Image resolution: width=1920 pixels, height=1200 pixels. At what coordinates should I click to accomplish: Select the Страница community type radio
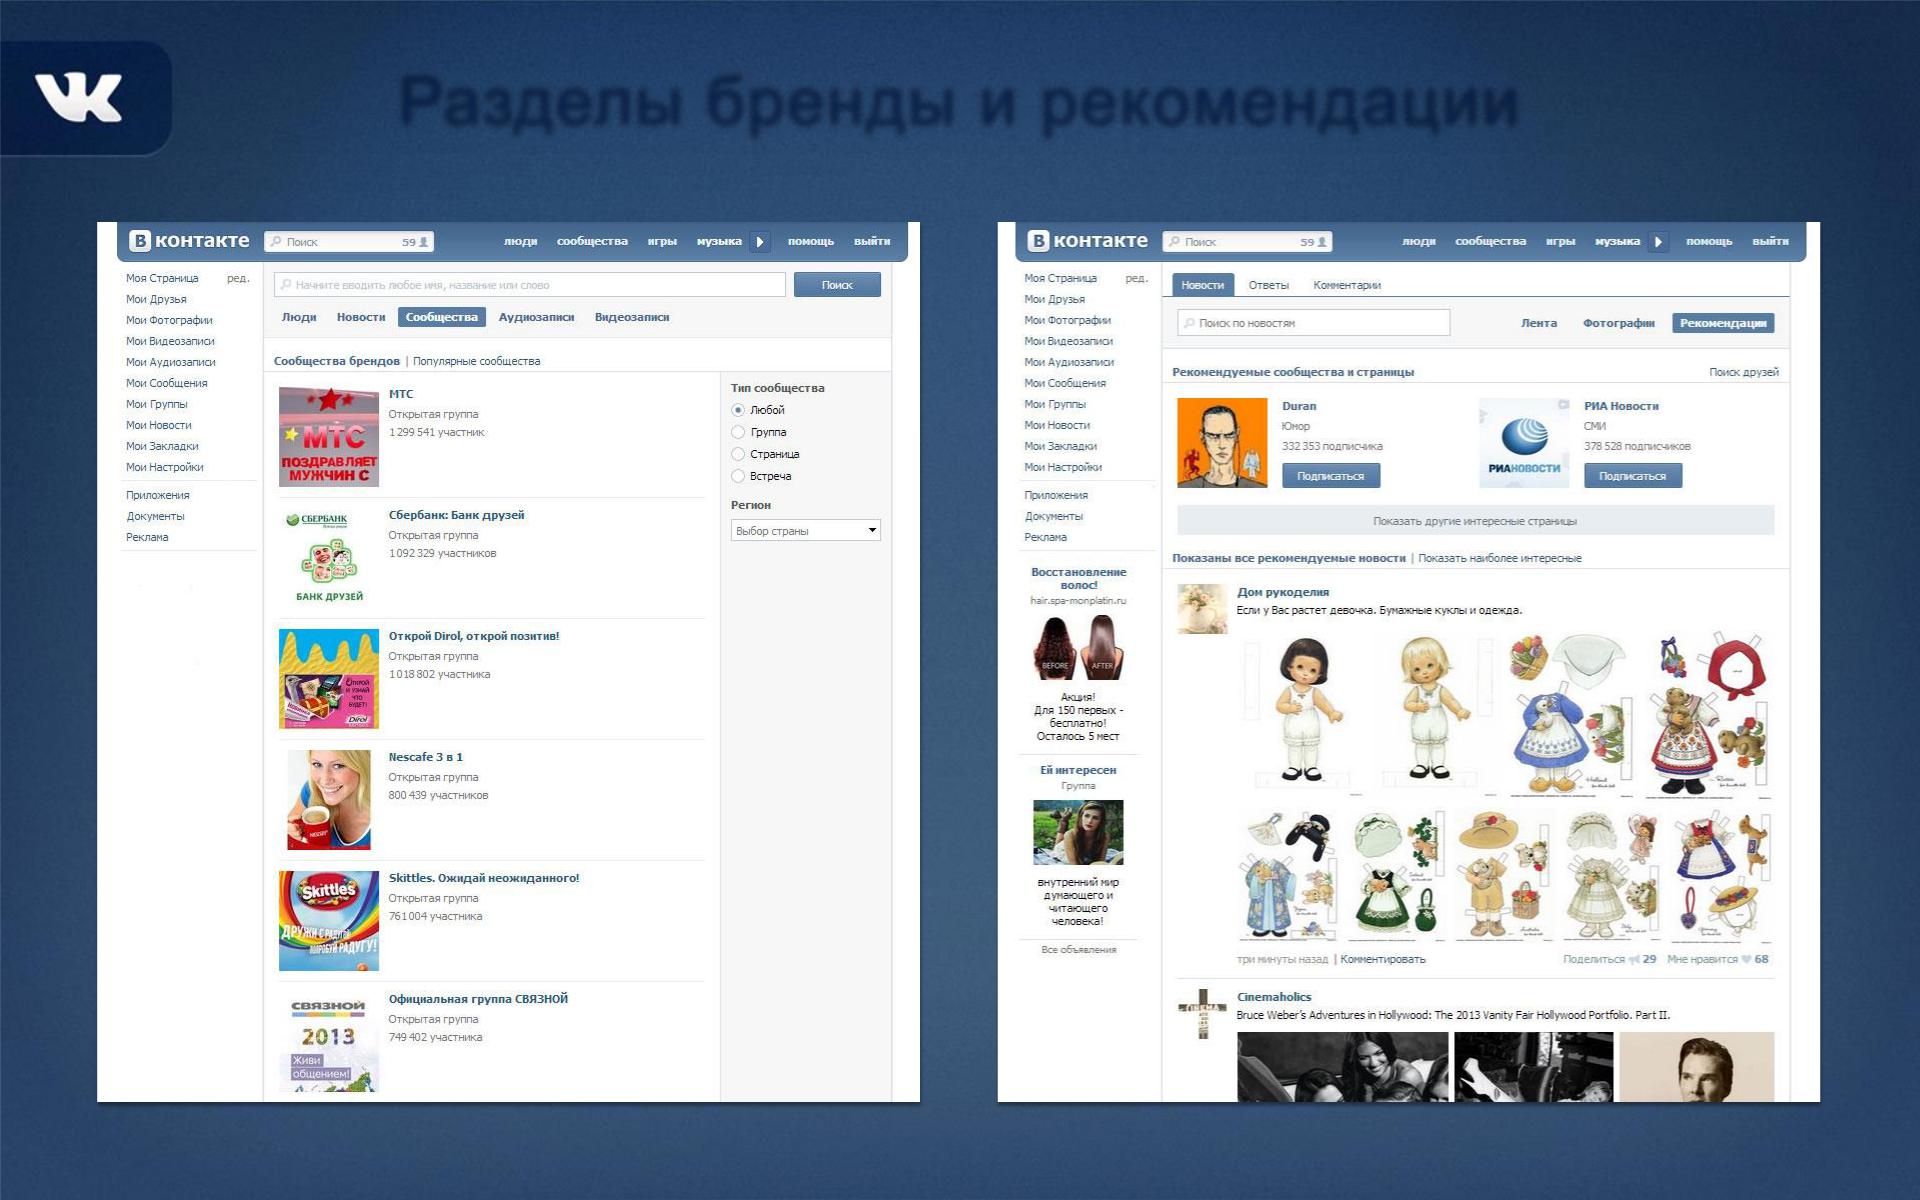pos(738,454)
